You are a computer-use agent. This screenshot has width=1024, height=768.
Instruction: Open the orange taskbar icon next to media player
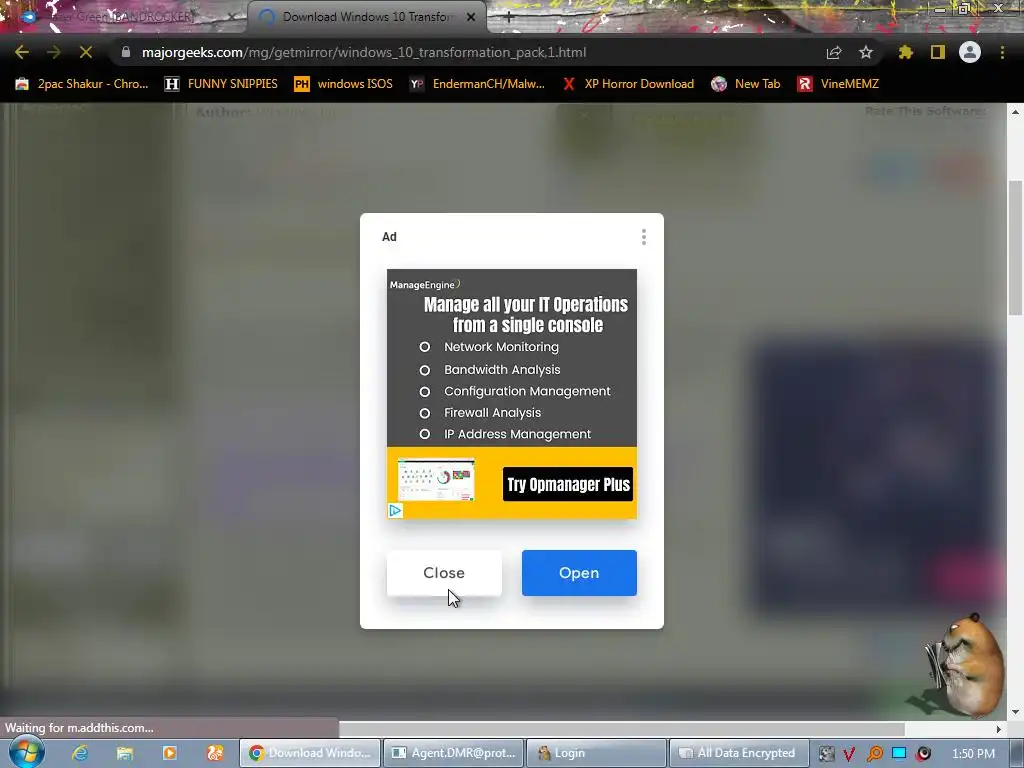(215, 753)
